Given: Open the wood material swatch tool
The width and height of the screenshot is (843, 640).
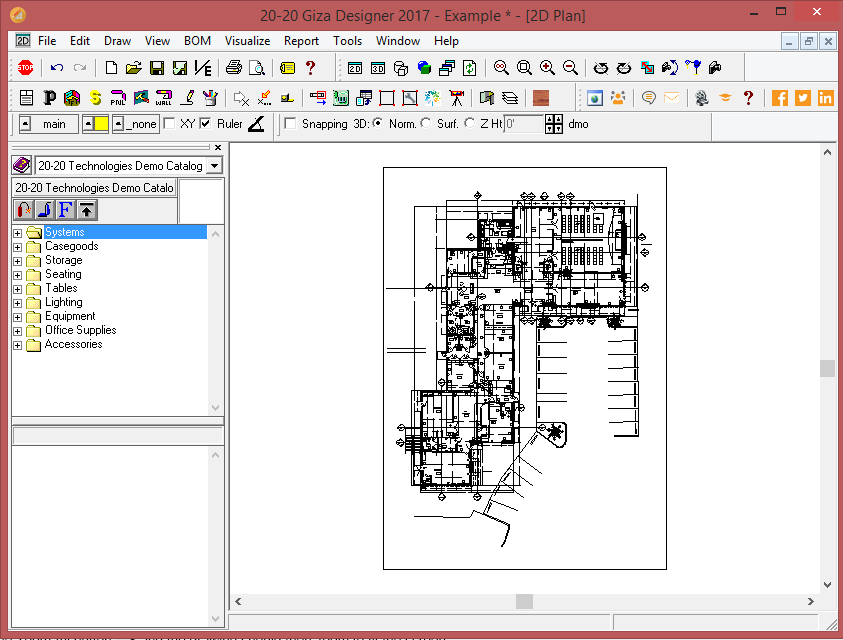Looking at the screenshot, I should (541, 98).
